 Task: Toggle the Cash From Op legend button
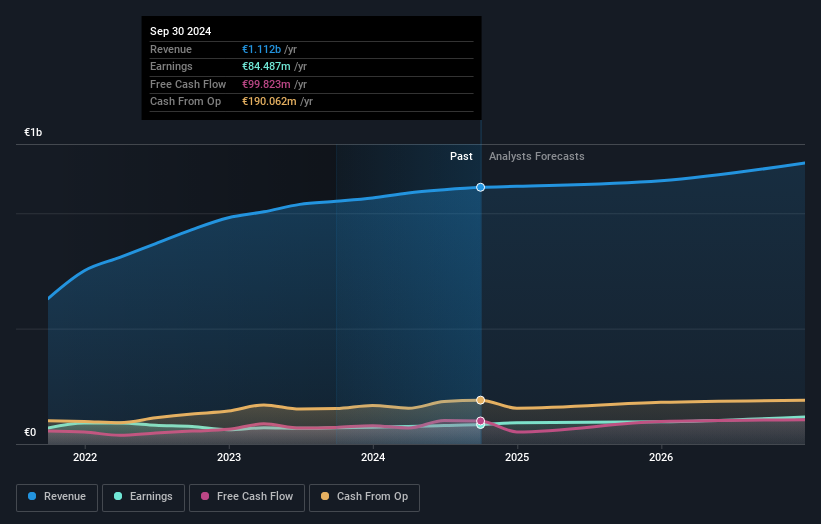click(x=364, y=497)
